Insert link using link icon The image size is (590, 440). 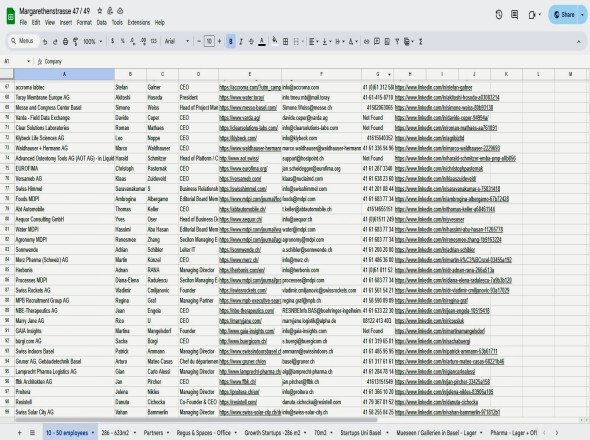(366, 41)
